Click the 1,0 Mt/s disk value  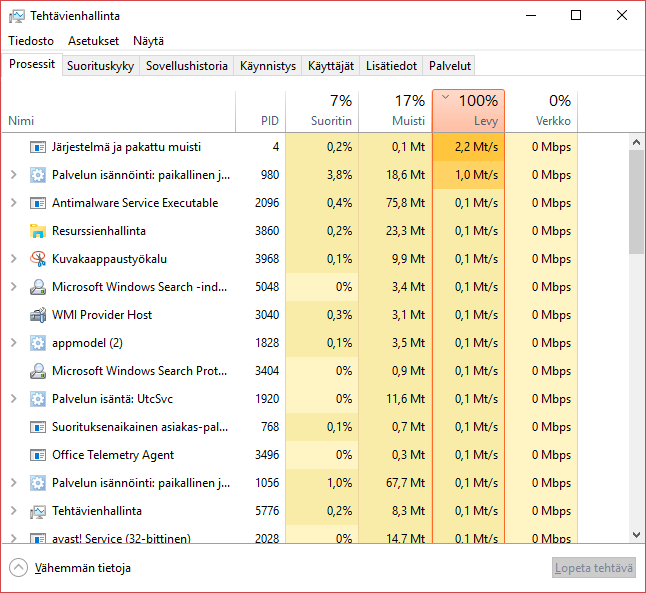[x=476, y=175]
